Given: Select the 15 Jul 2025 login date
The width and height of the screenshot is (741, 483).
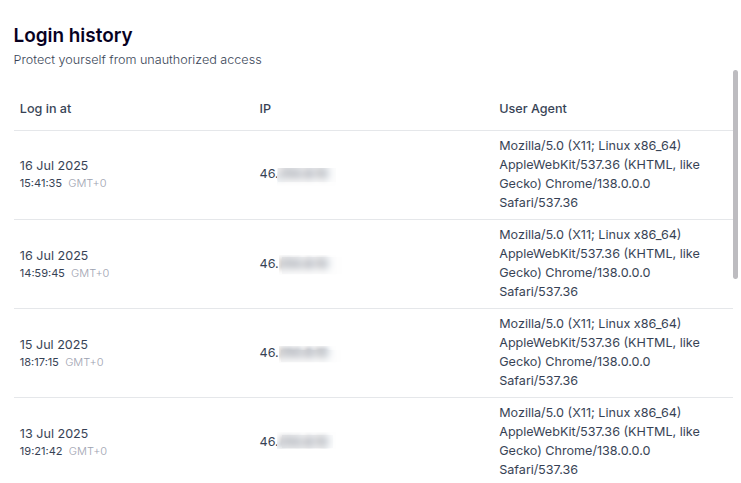Looking at the screenshot, I should click(54, 345).
